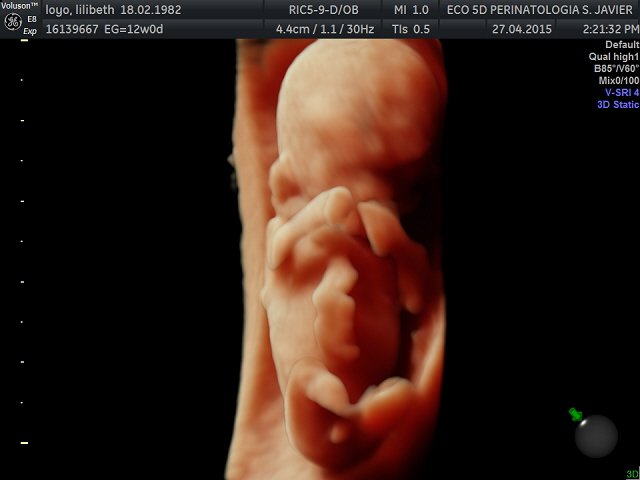The height and width of the screenshot is (480, 640).
Task: Click ECO 5D PERINATOLOGIA S. JAVIER title
Action: tap(540, 10)
